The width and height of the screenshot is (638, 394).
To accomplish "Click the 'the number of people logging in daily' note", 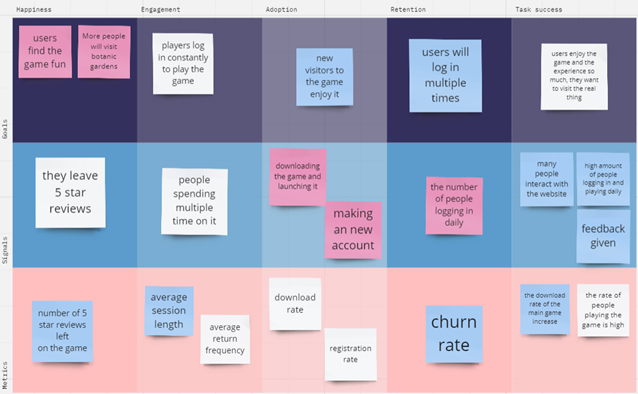I will coord(454,206).
